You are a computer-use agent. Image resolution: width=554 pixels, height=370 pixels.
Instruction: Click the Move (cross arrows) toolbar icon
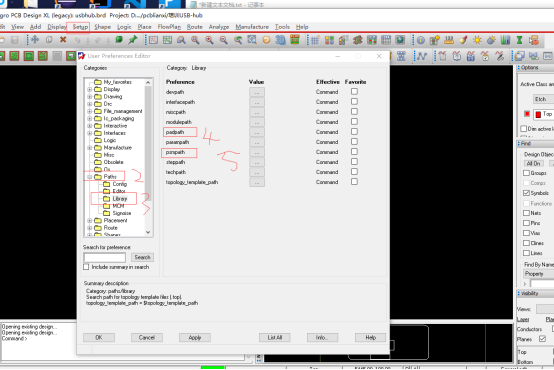click(x=35, y=40)
